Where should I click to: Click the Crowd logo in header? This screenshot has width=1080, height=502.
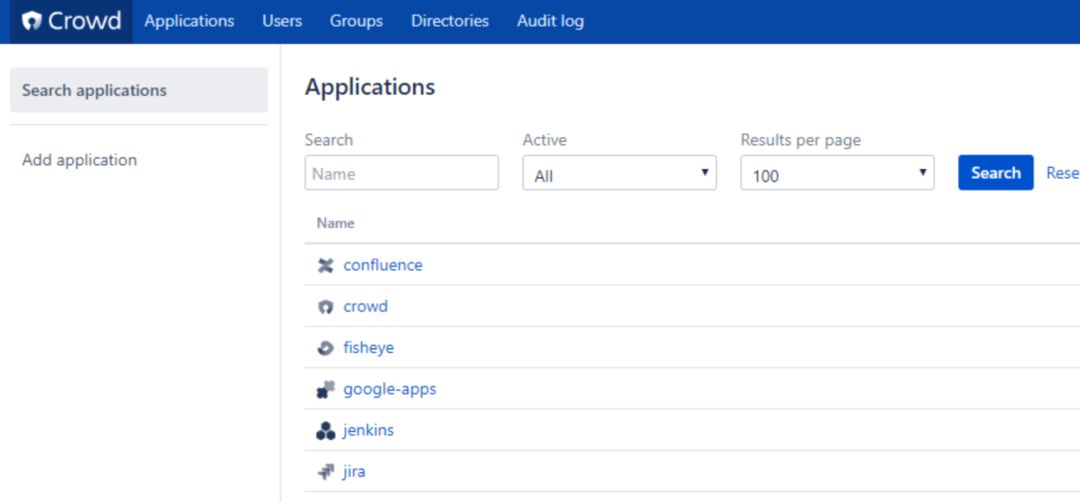(x=71, y=21)
